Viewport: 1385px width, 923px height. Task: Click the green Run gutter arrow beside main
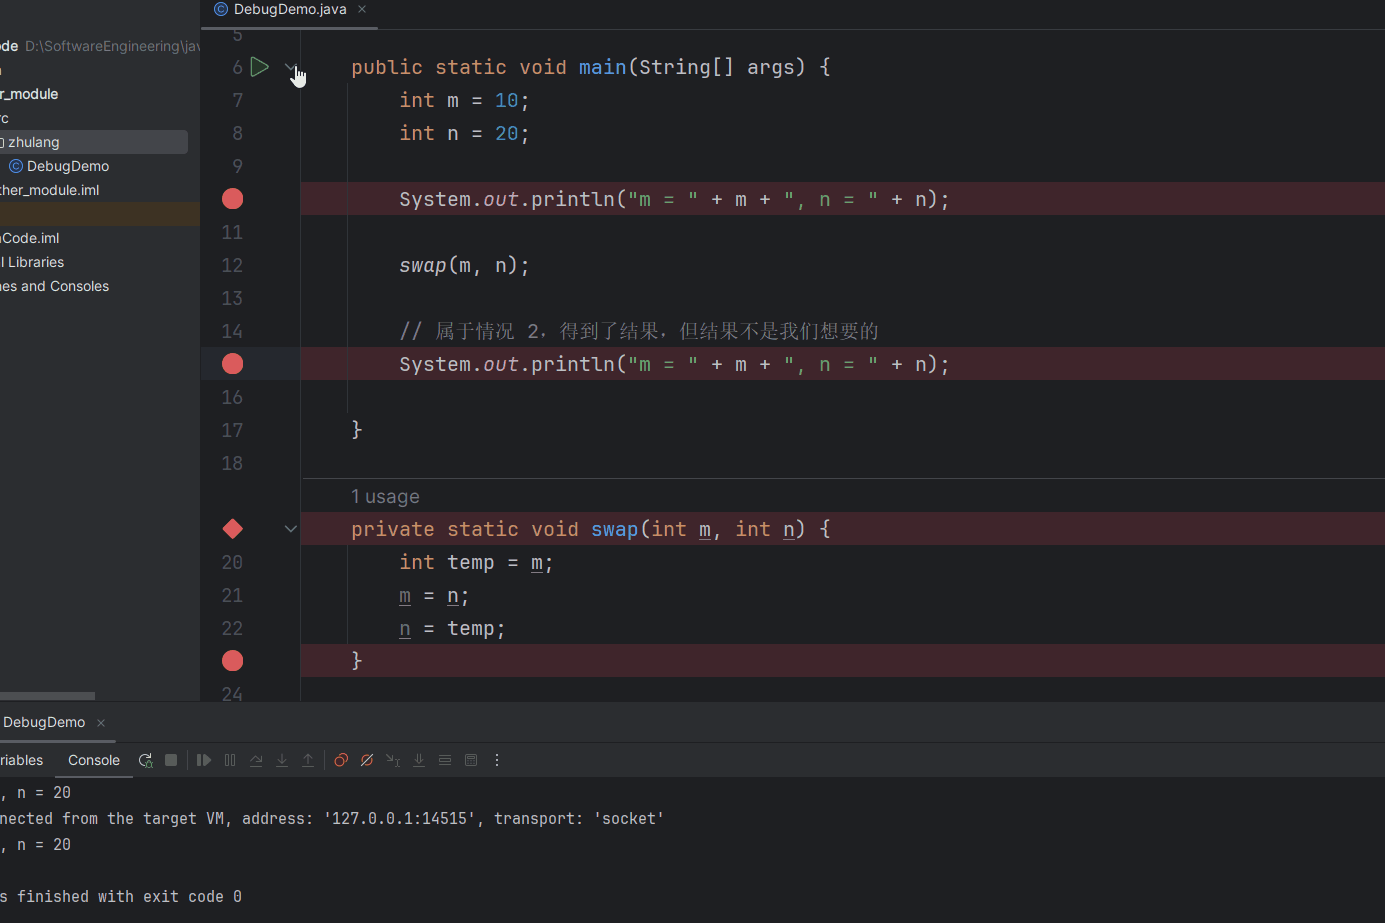point(260,67)
